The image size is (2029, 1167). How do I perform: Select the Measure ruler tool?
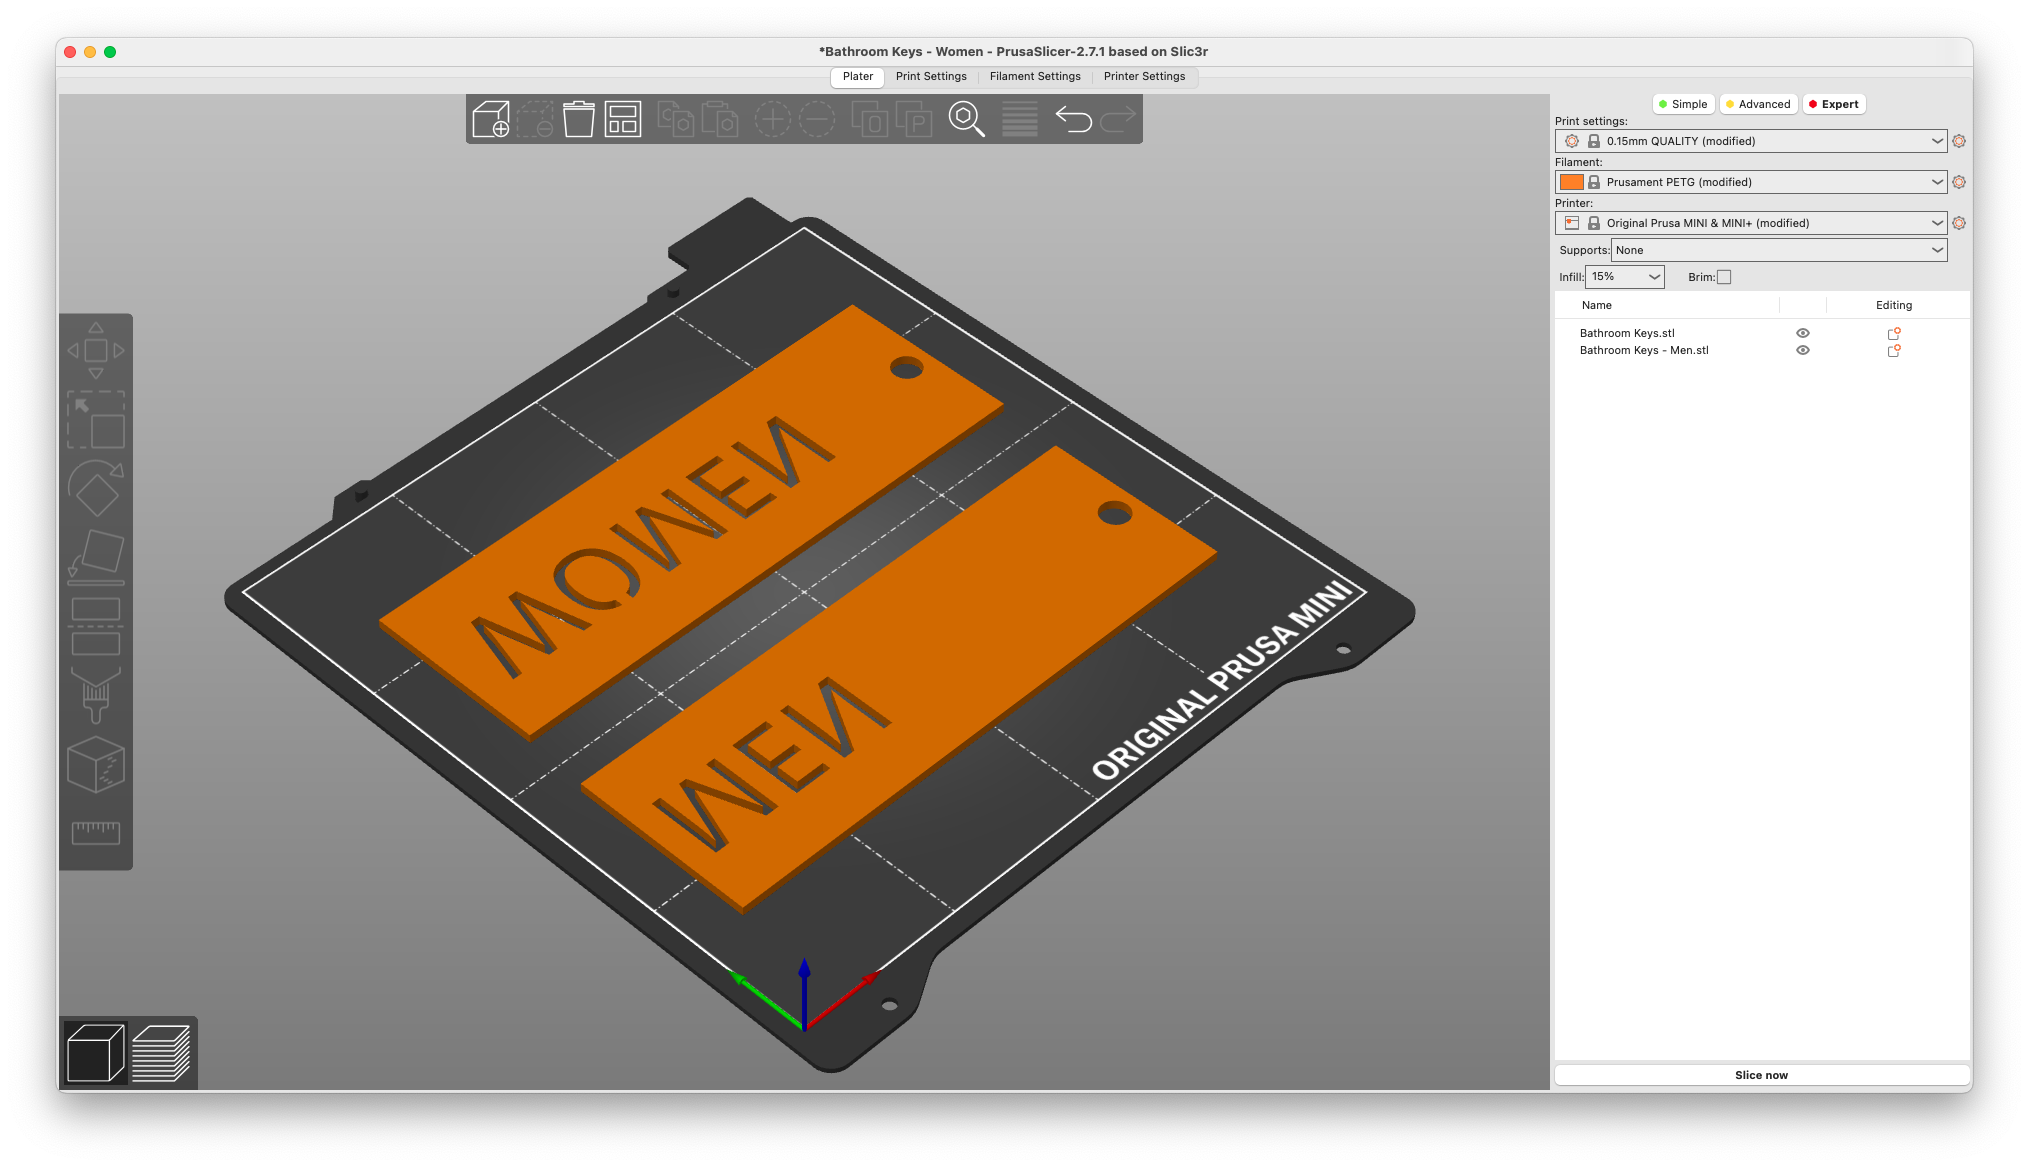[96, 832]
